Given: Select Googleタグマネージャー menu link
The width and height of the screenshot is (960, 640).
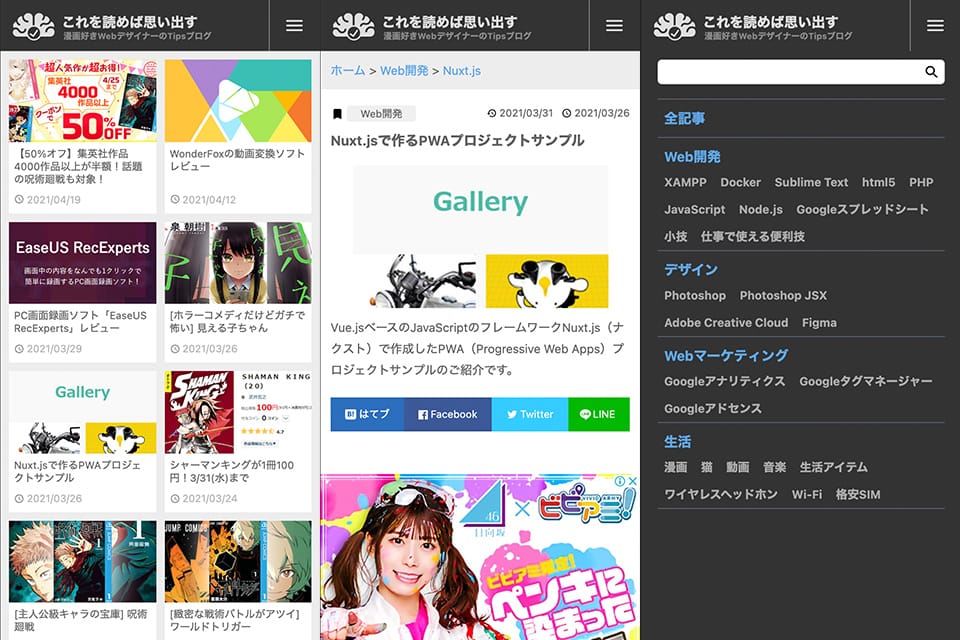Looking at the screenshot, I should tap(866, 382).
